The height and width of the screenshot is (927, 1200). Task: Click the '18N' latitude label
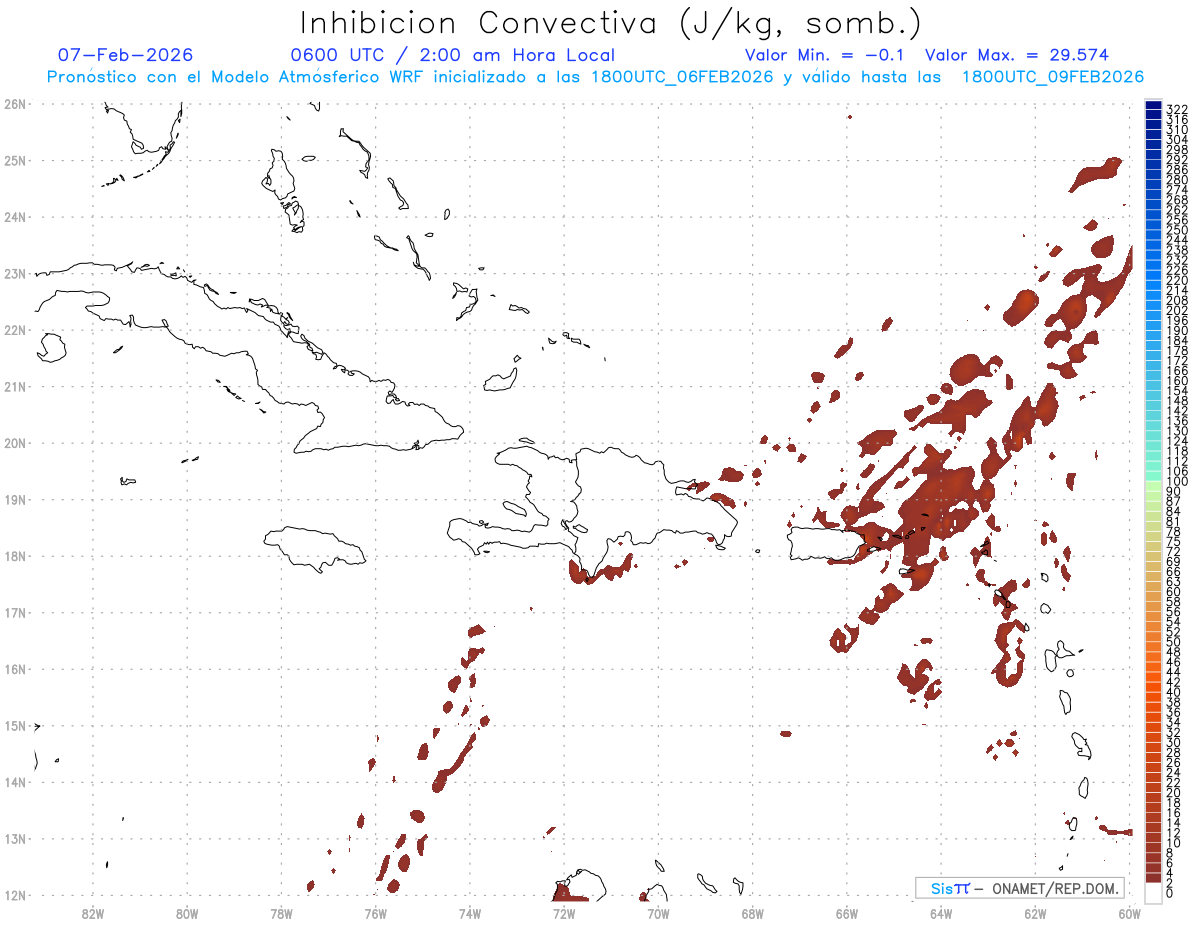14,556
